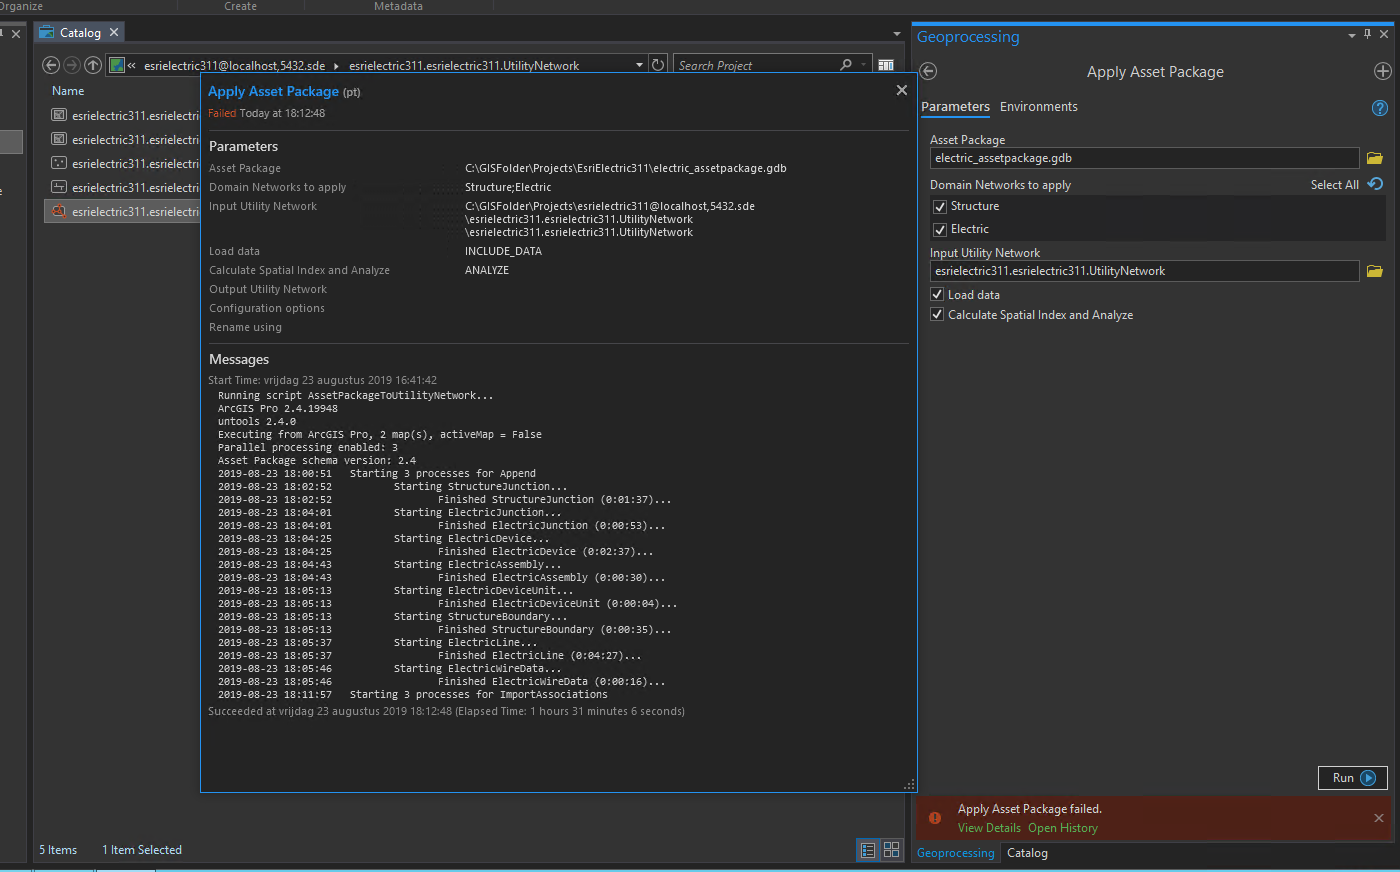Click the Search Project input field
The width and height of the screenshot is (1400, 872).
(757, 66)
